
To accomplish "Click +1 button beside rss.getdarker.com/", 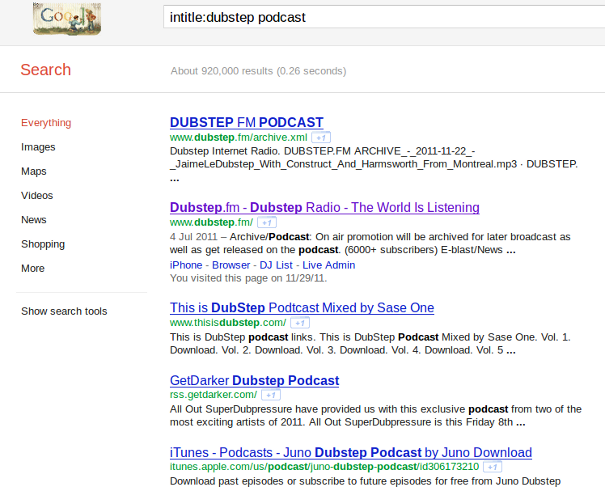I will 271,395.
